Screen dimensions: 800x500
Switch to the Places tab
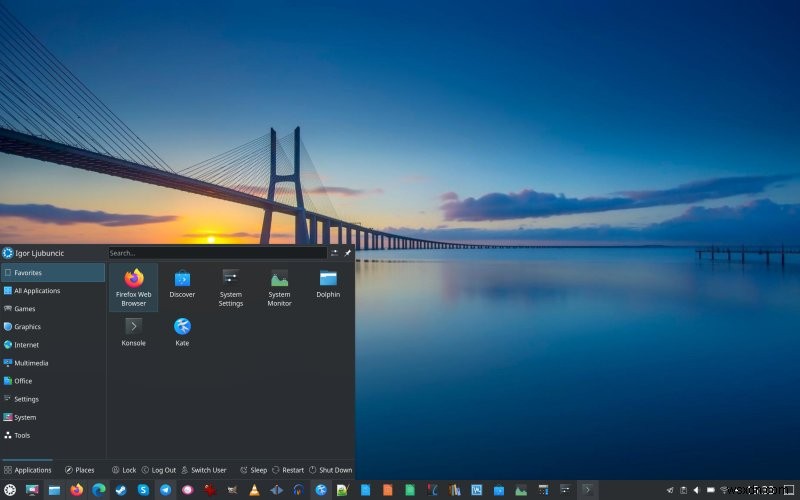(x=80, y=470)
